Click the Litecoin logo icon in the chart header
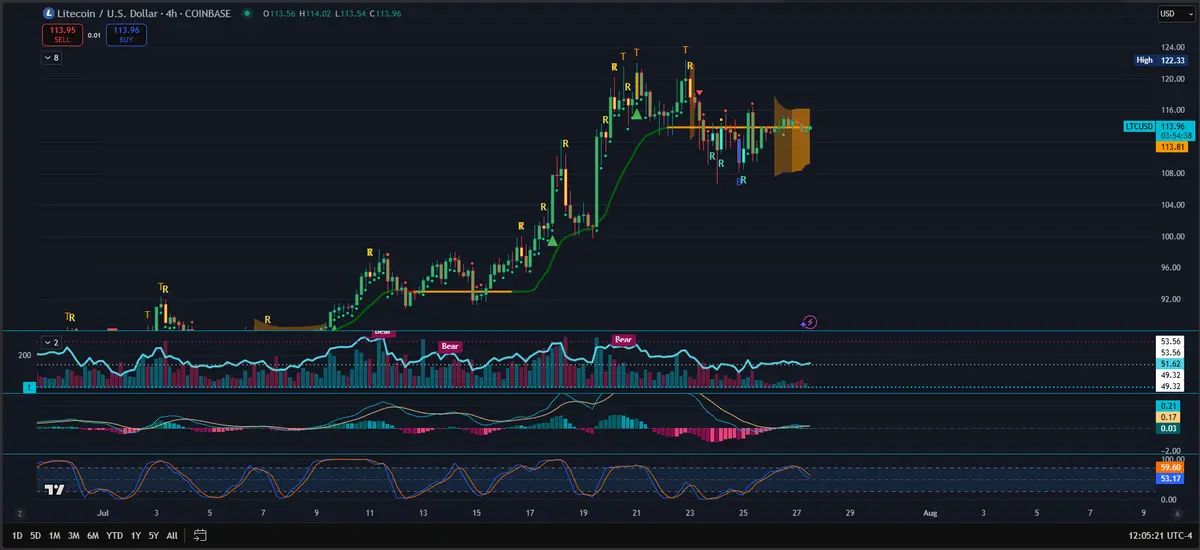Image resolution: width=1200 pixels, height=550 pixels. click(49, 14)
